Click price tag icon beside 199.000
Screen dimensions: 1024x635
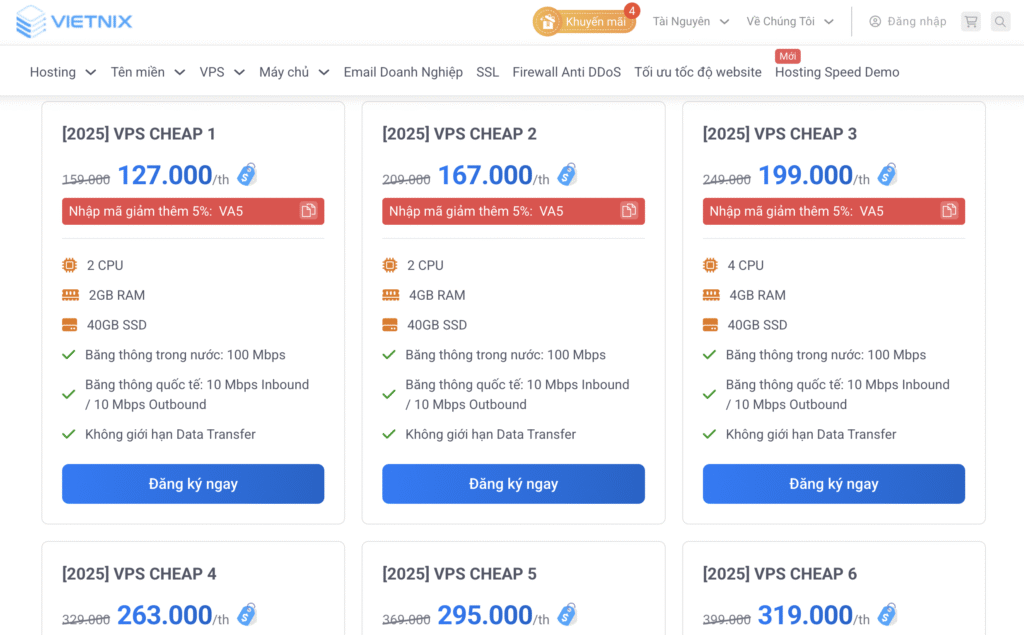pyautogui.click(x=887, y=175)
